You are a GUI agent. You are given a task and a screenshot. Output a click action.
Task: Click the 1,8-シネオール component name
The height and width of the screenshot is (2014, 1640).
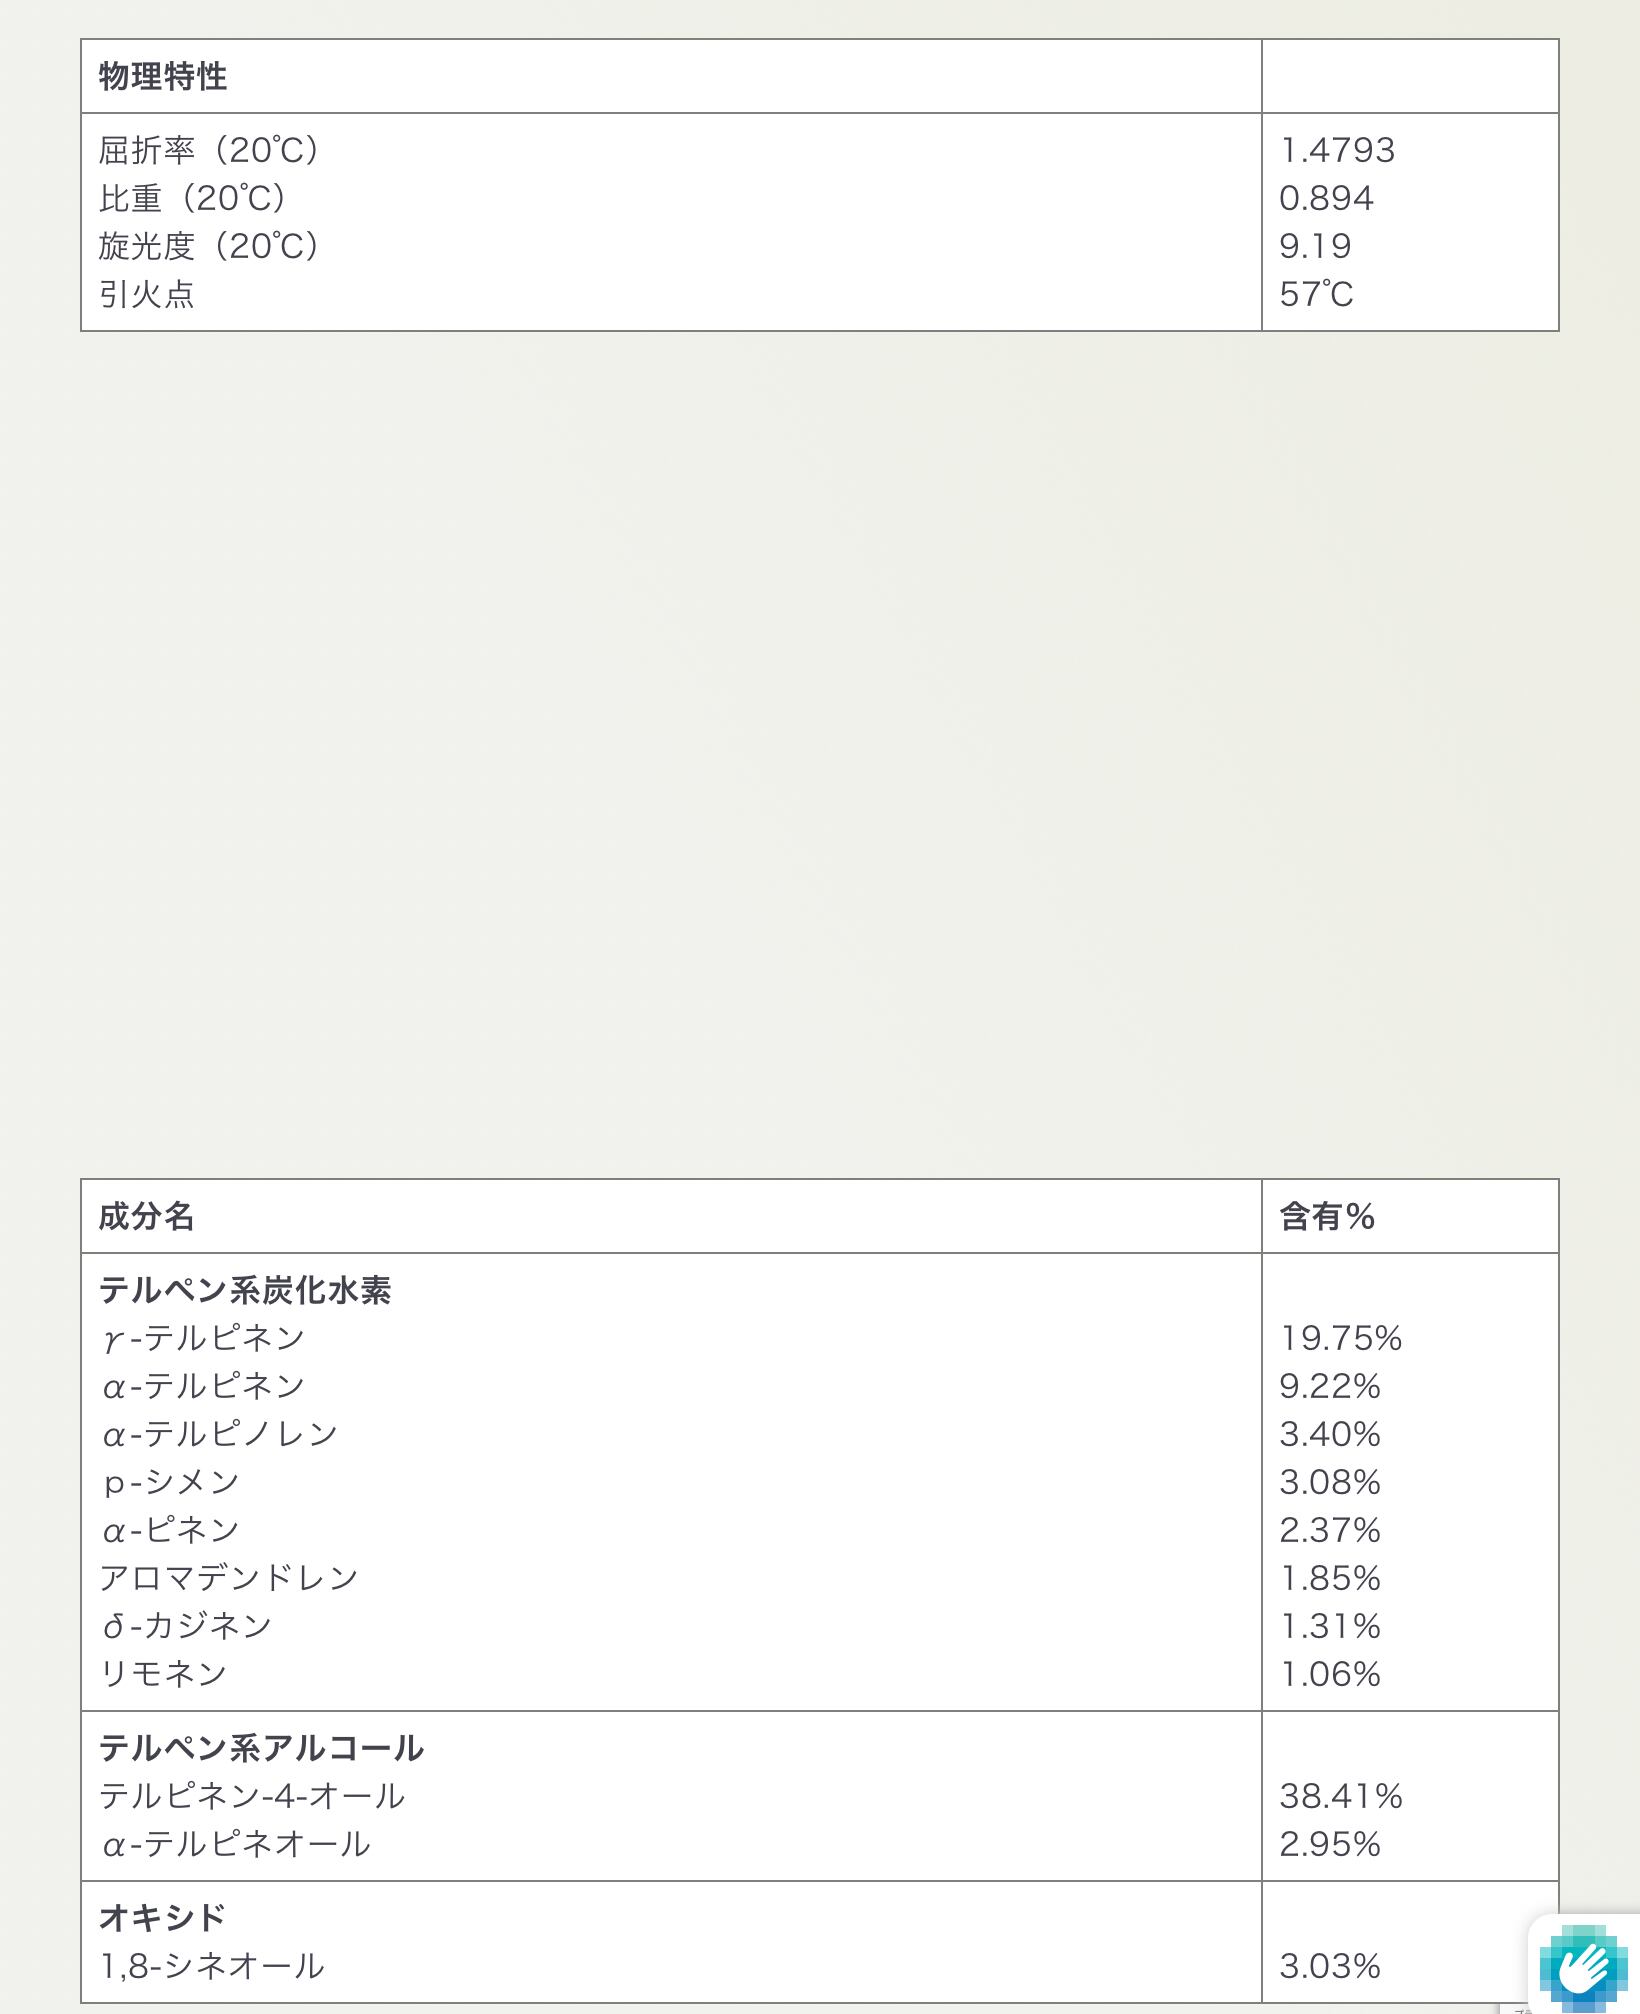pos(212,1966)
